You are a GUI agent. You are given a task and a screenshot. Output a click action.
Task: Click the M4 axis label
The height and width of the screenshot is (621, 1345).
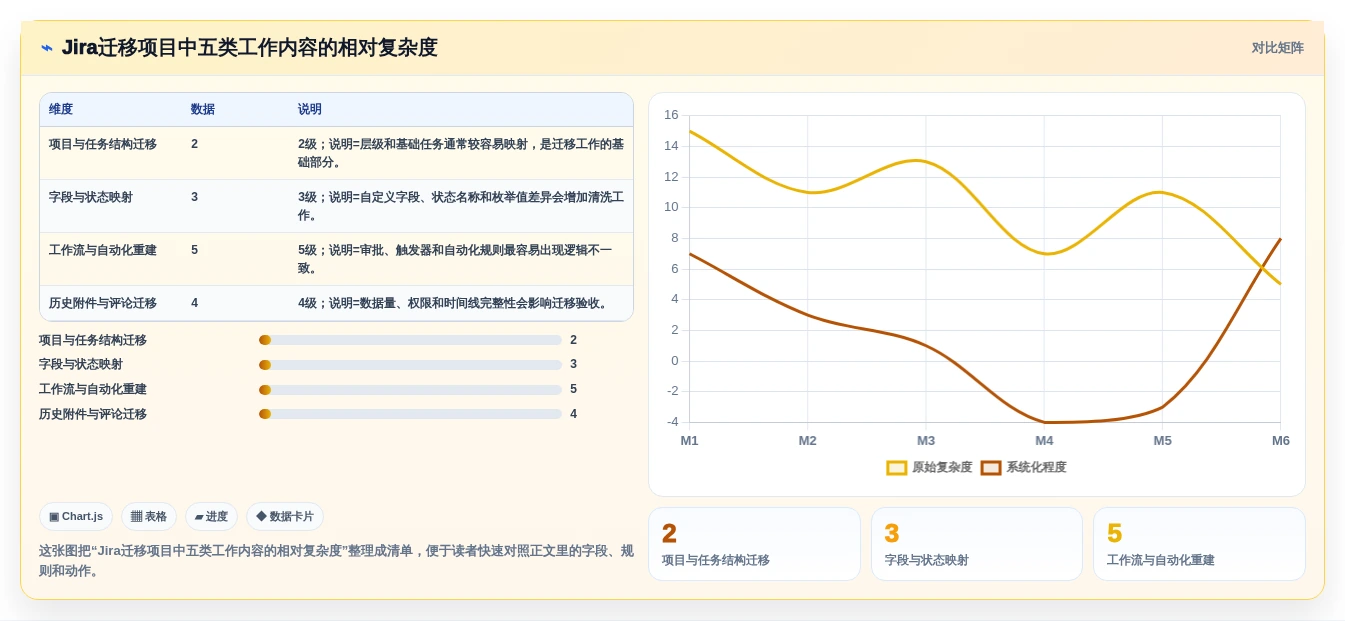pos(1044,441)
